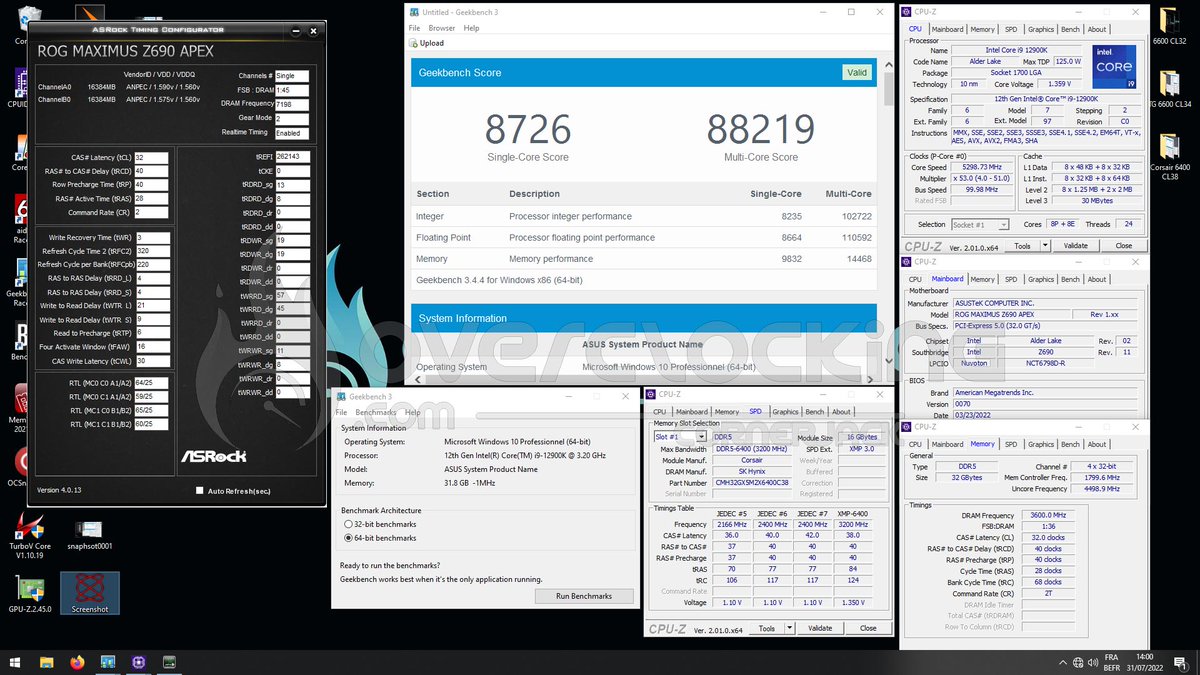This screenshot has width=1200, height=675.
Task: Click Validate in the top CPU-Z window
Action: (1075, 245)
